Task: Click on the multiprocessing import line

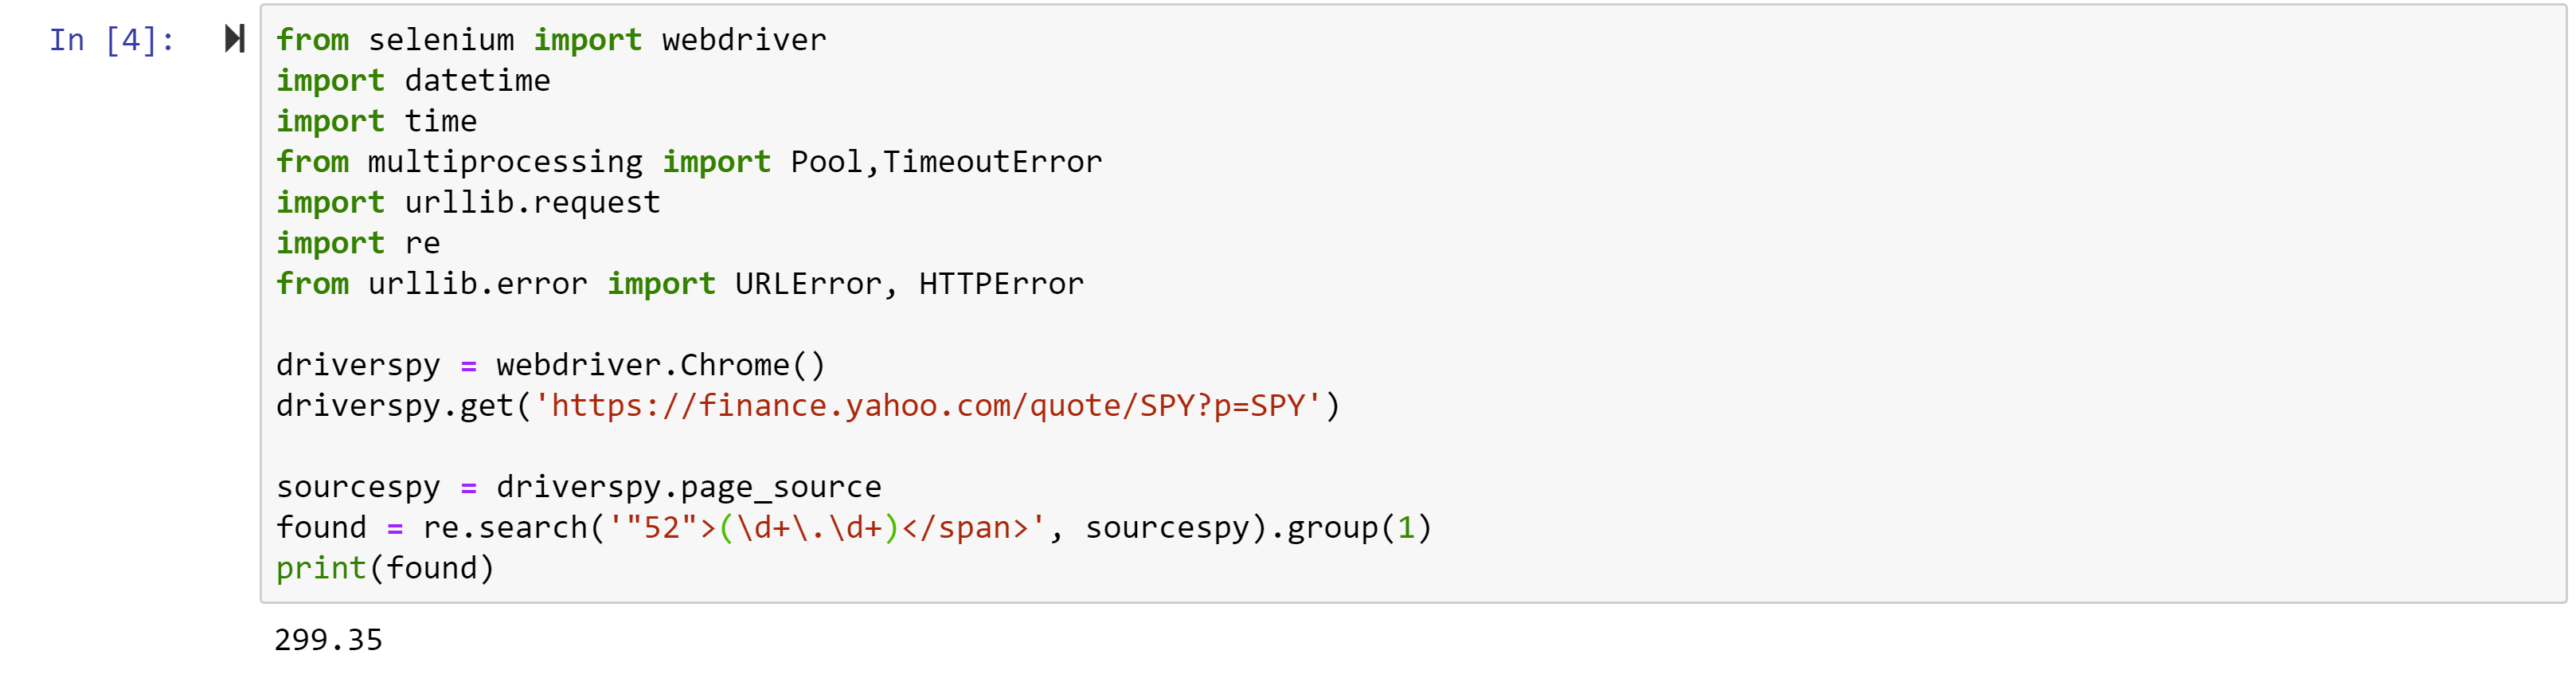Action: 689,162
